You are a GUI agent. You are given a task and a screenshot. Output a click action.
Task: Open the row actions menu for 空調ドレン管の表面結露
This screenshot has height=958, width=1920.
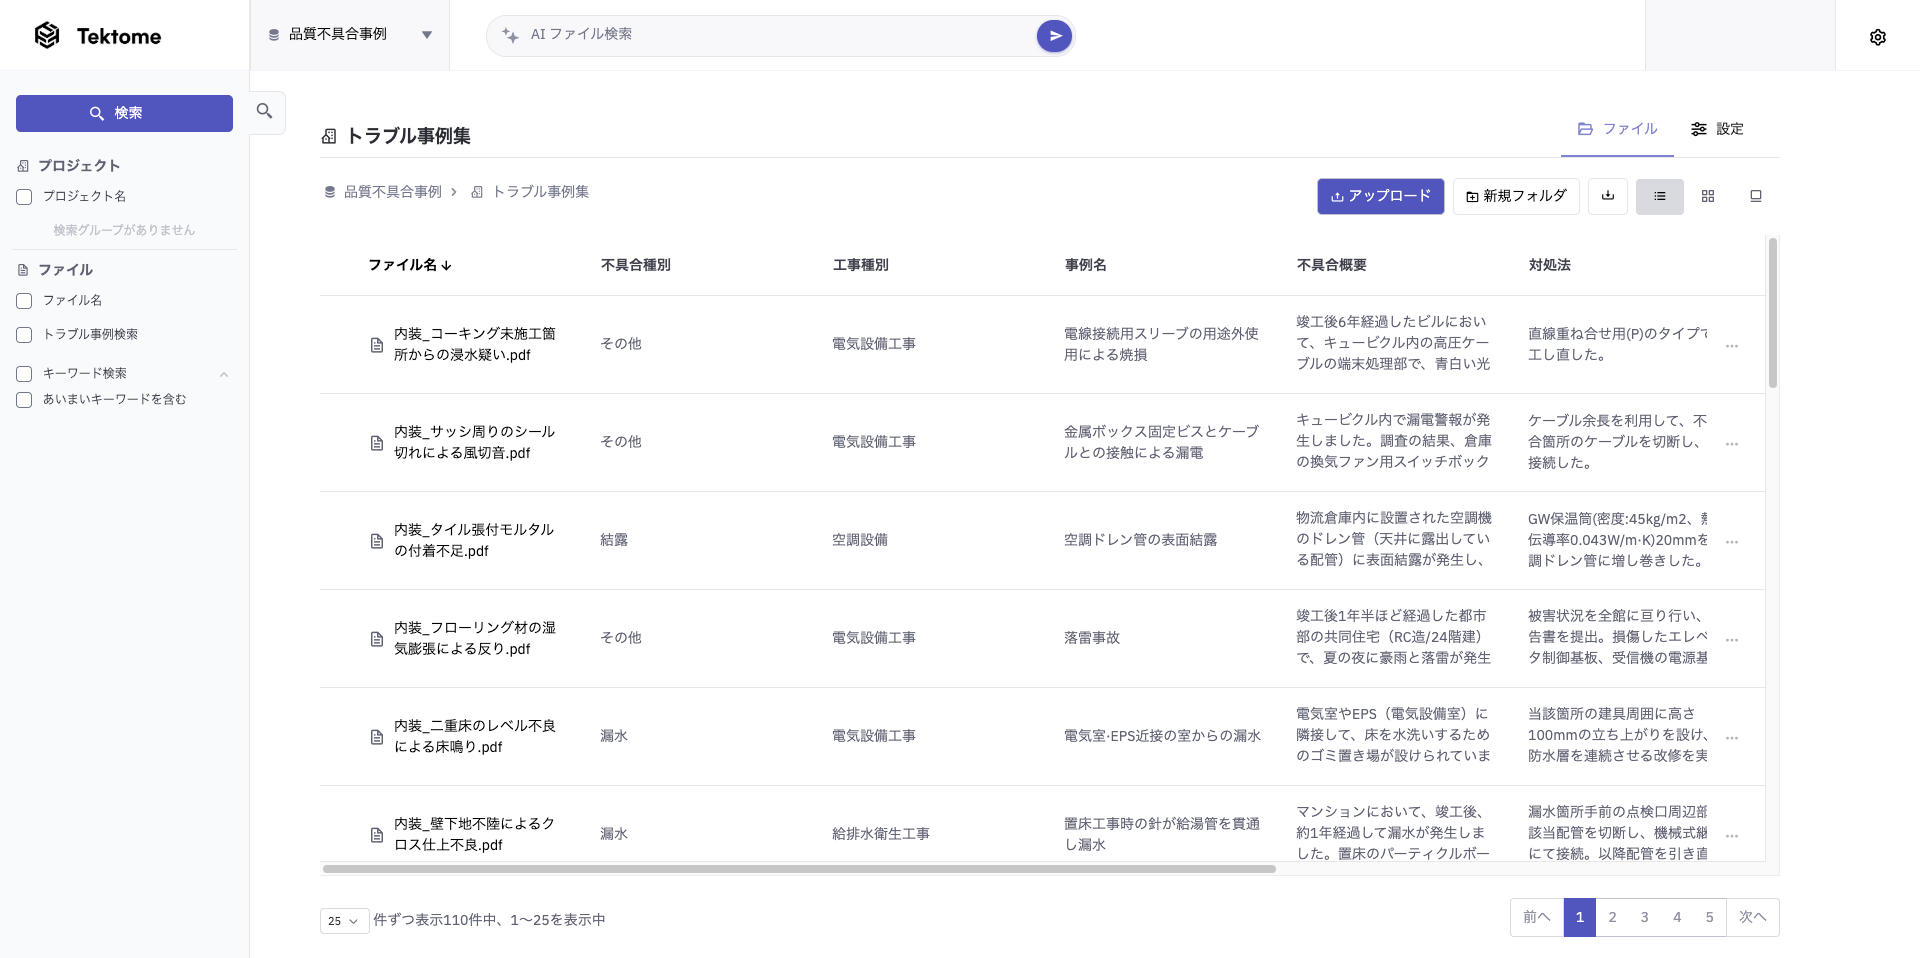(1732, 541)
